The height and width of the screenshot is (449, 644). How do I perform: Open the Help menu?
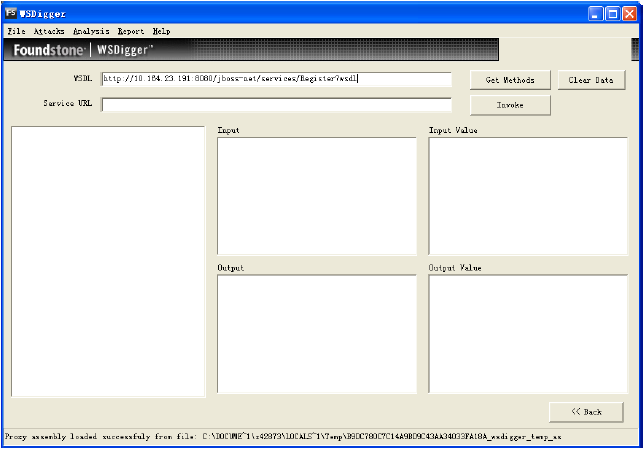[x=161, y=31]
